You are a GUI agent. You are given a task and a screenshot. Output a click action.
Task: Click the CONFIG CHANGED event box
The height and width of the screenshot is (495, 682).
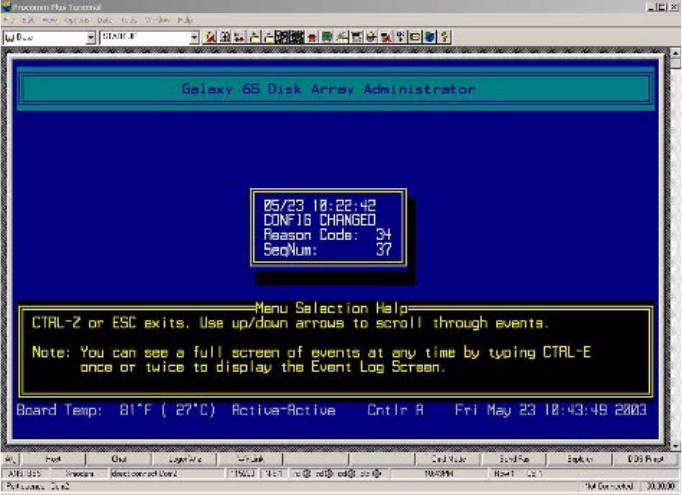pyautogui.click(x=328, y=227)
